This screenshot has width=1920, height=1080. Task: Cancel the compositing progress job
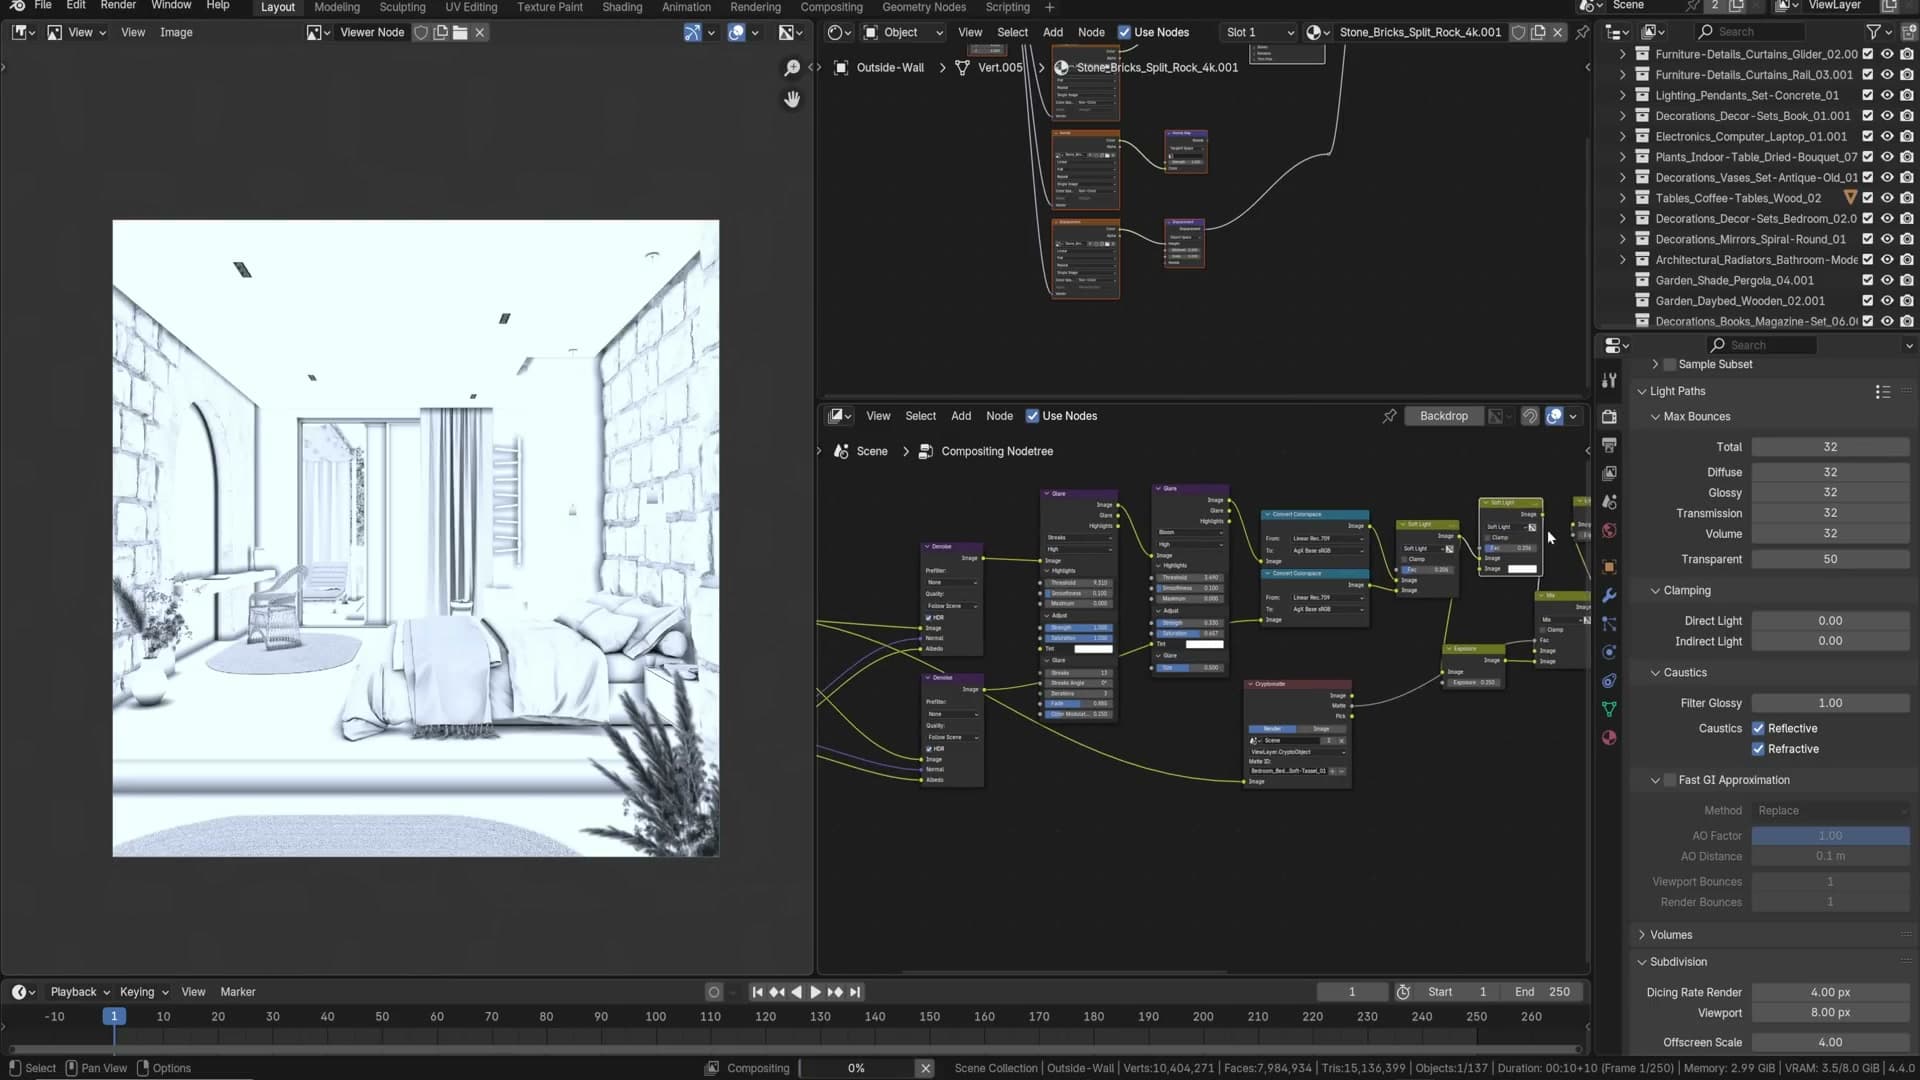click(x=926, y=1068)
